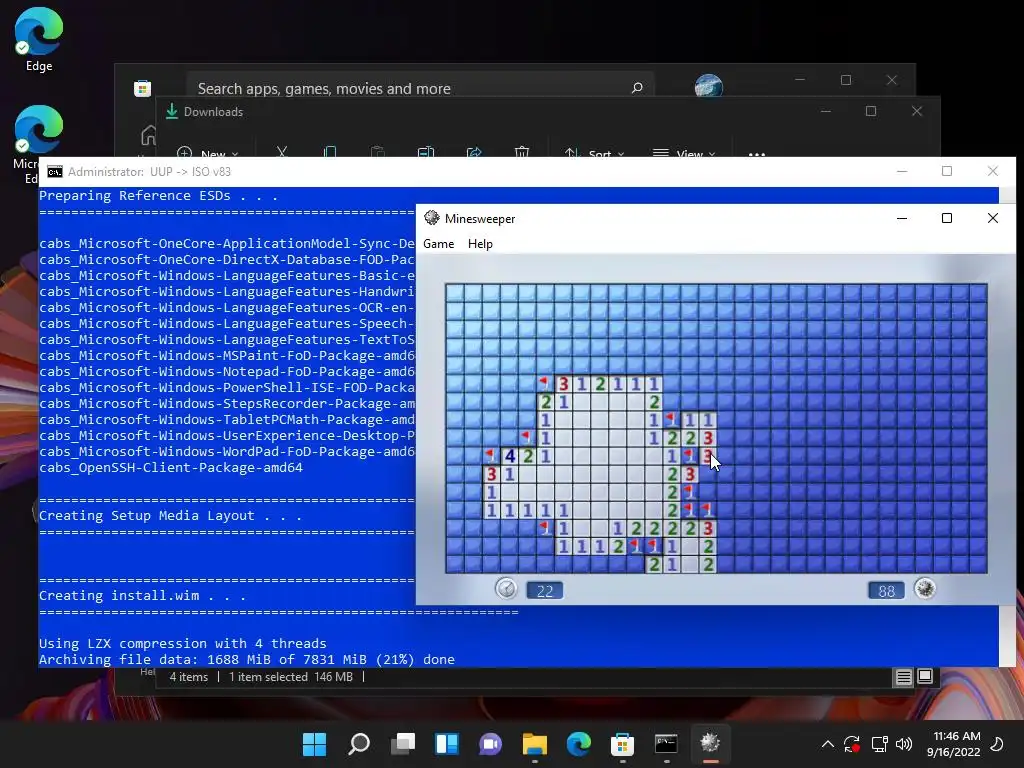Click the Command Prompt title bar icon
1024x768 pixels.
click(x=55, y=172)
